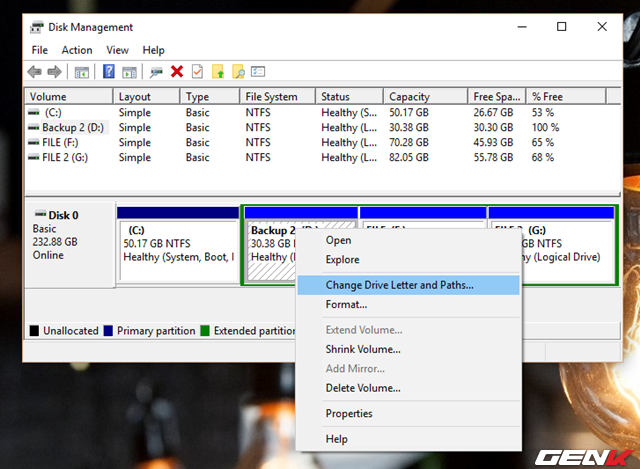Click the Properties checkmark page icon
640x469 pixels.
click(197, 71)
